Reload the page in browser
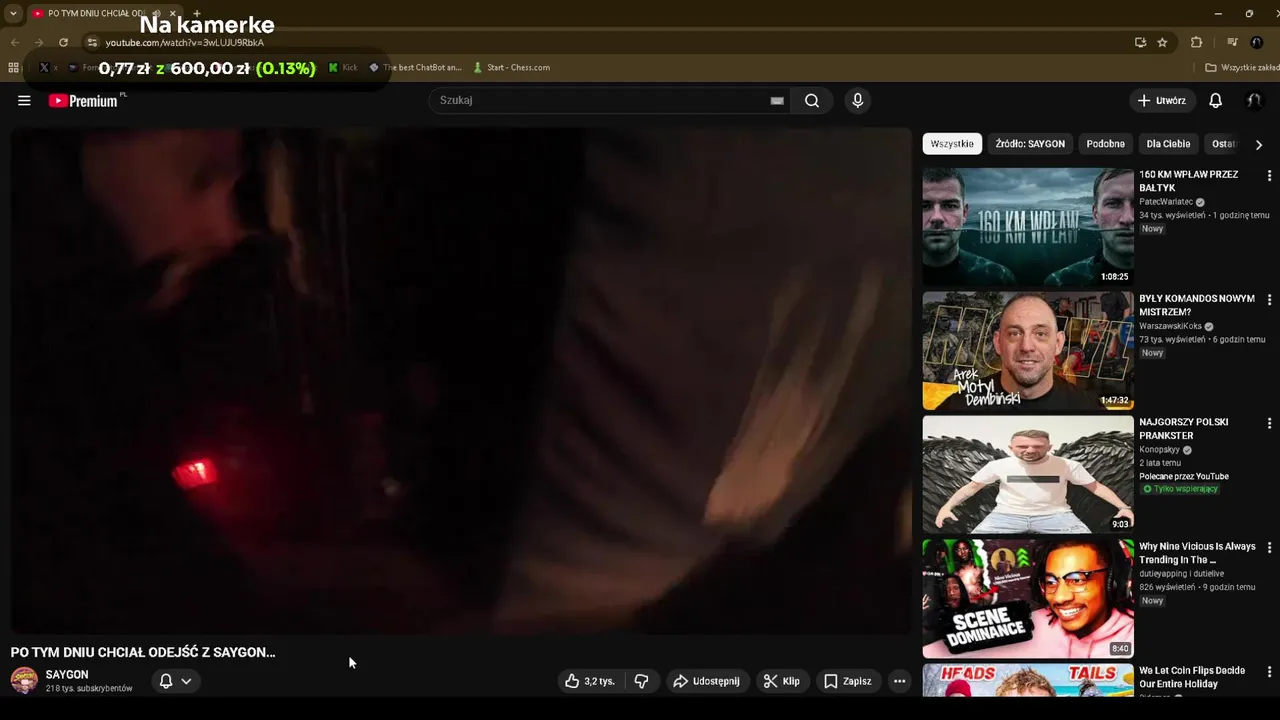 click(63, 42)
